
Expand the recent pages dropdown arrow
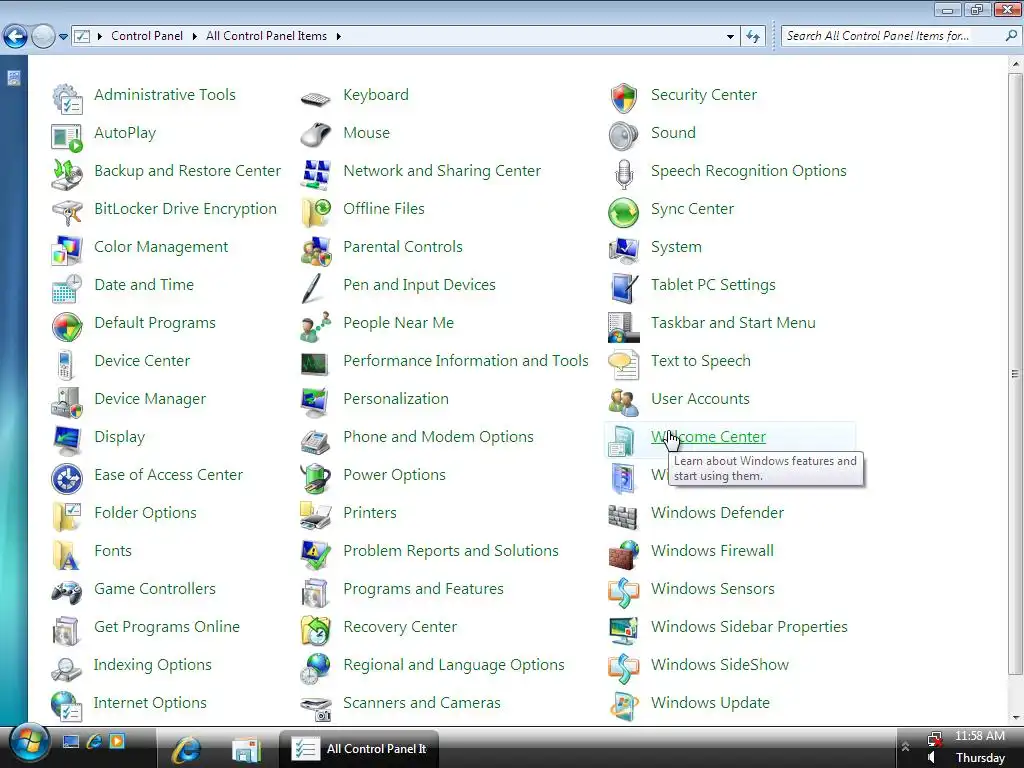click(x=63, y=37)
